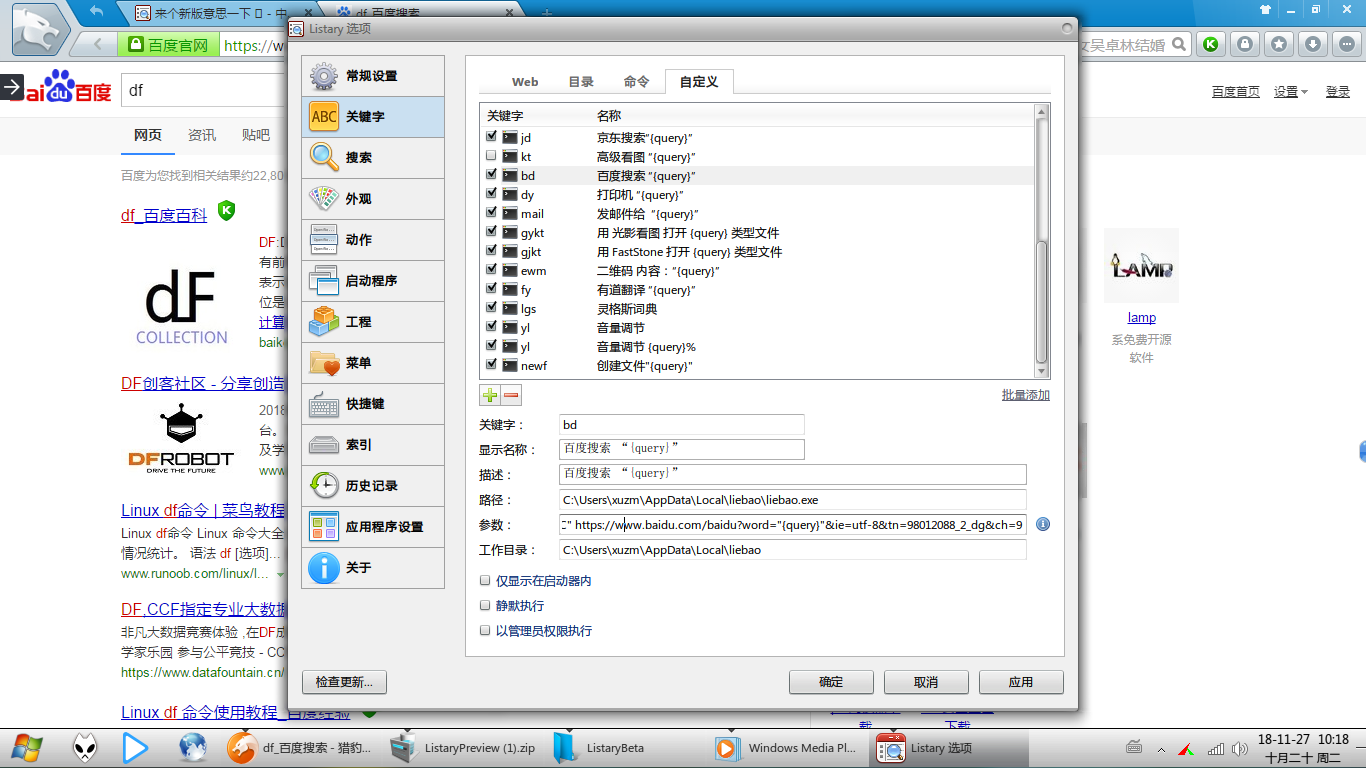Click the star favorites icon in browser
1366x768 pixels.
[1279, 44]
